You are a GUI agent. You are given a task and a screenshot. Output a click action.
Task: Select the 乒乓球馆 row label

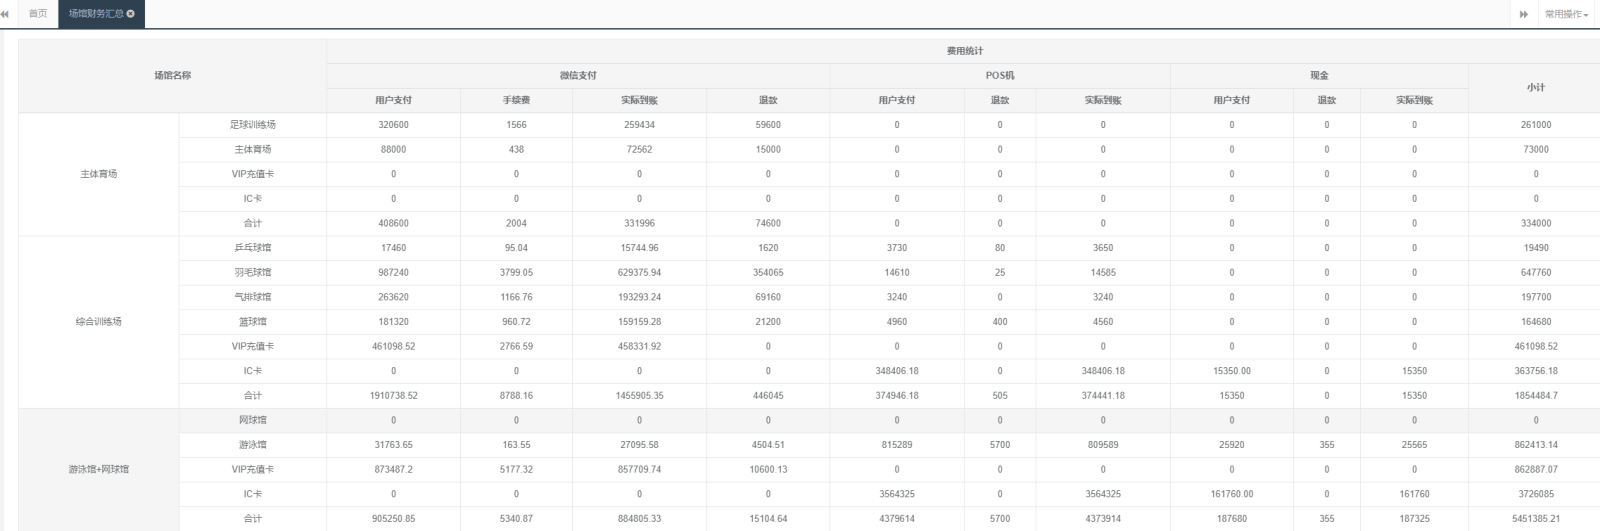(252, 248)
